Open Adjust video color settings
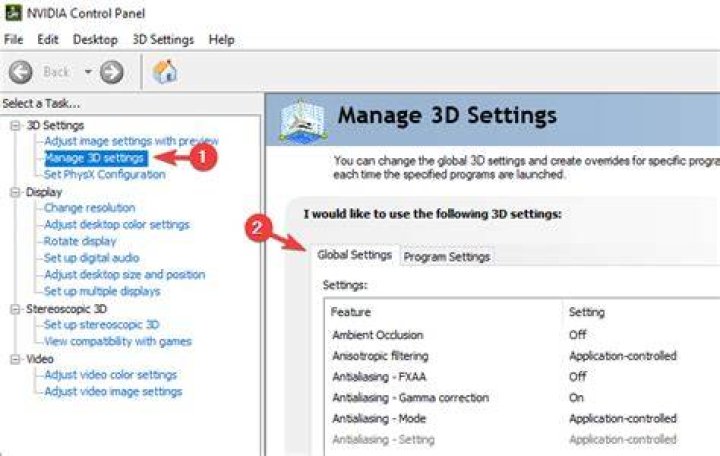 click(110, 375)
